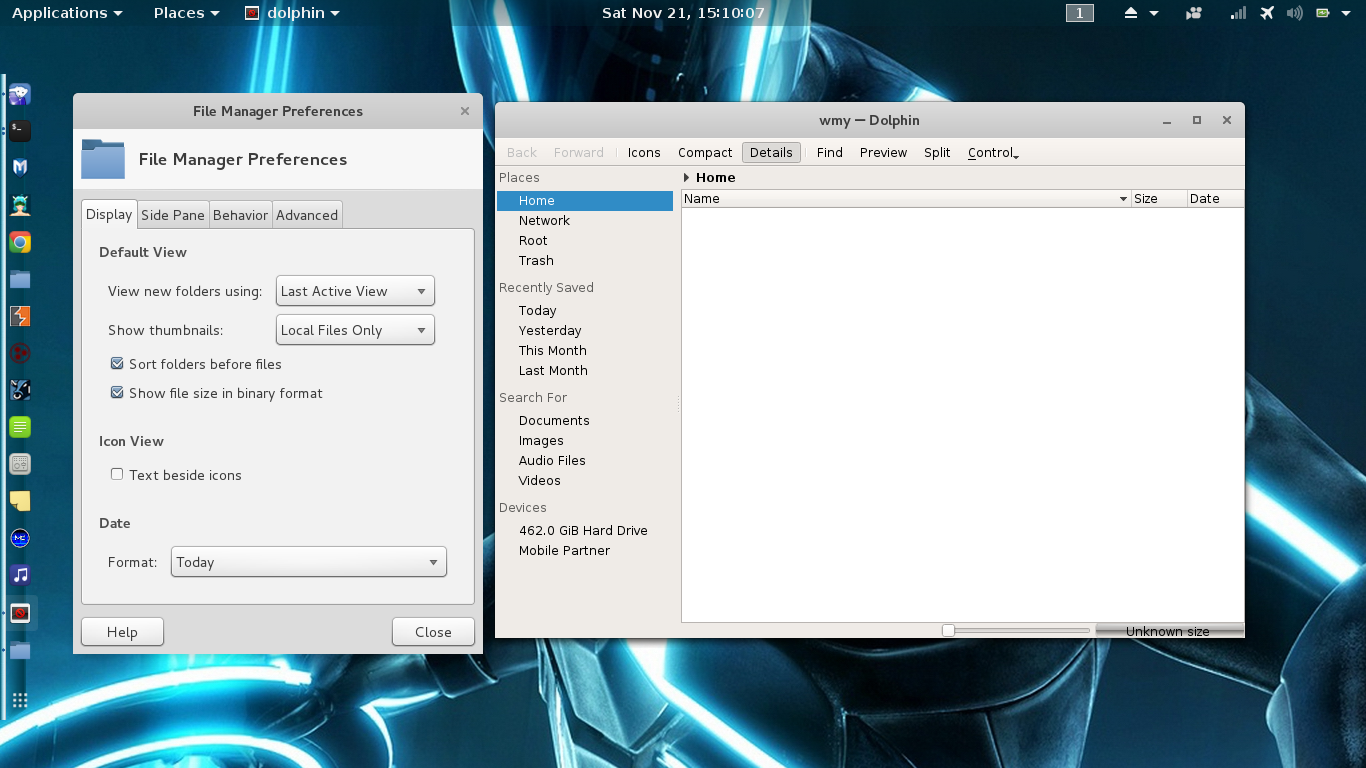This screenshot has height=768, width=1366.
Task: Open the Places menu in top panel
Action: pyautogui.click(x=186, y=13)
